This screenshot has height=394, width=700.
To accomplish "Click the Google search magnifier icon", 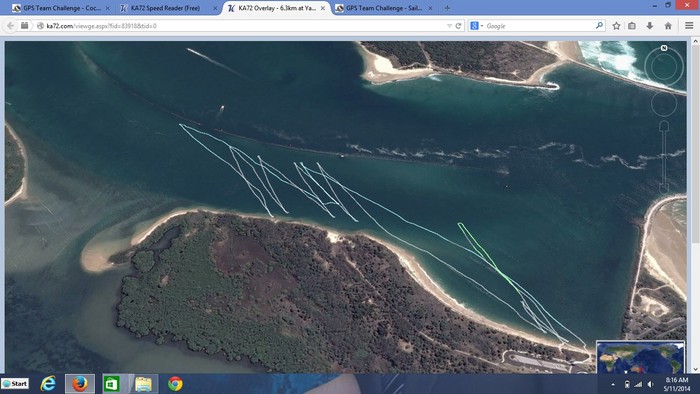I will pyautogui.click(x=599, y=26).
